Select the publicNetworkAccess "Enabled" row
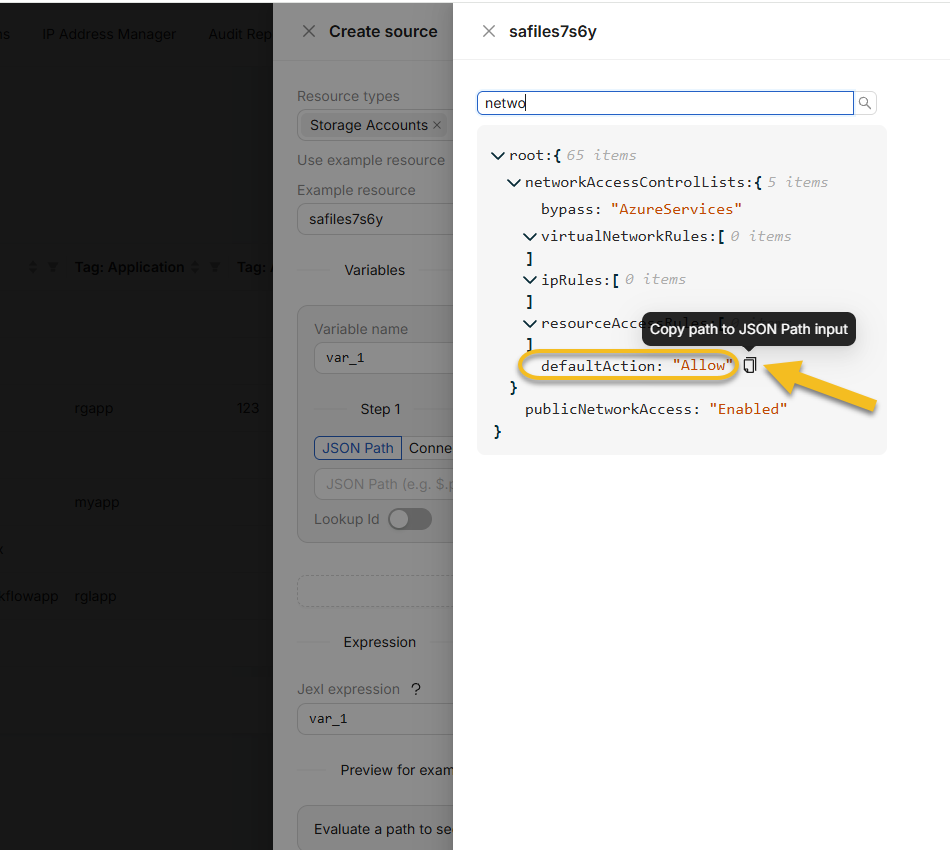 tap(656, 410)
